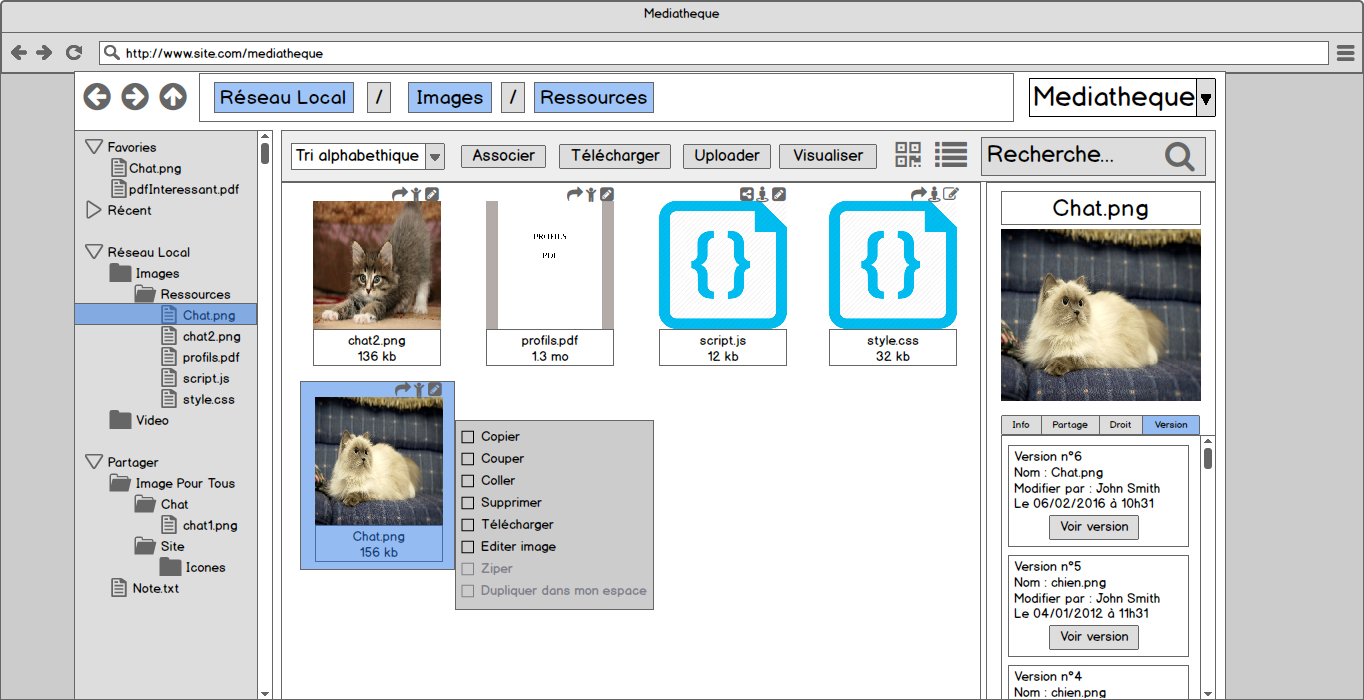This screenshot has width=1364, height=700.
Task: Click the share arrow icon above chat2.png thumbnail
Action: (399, 194)
